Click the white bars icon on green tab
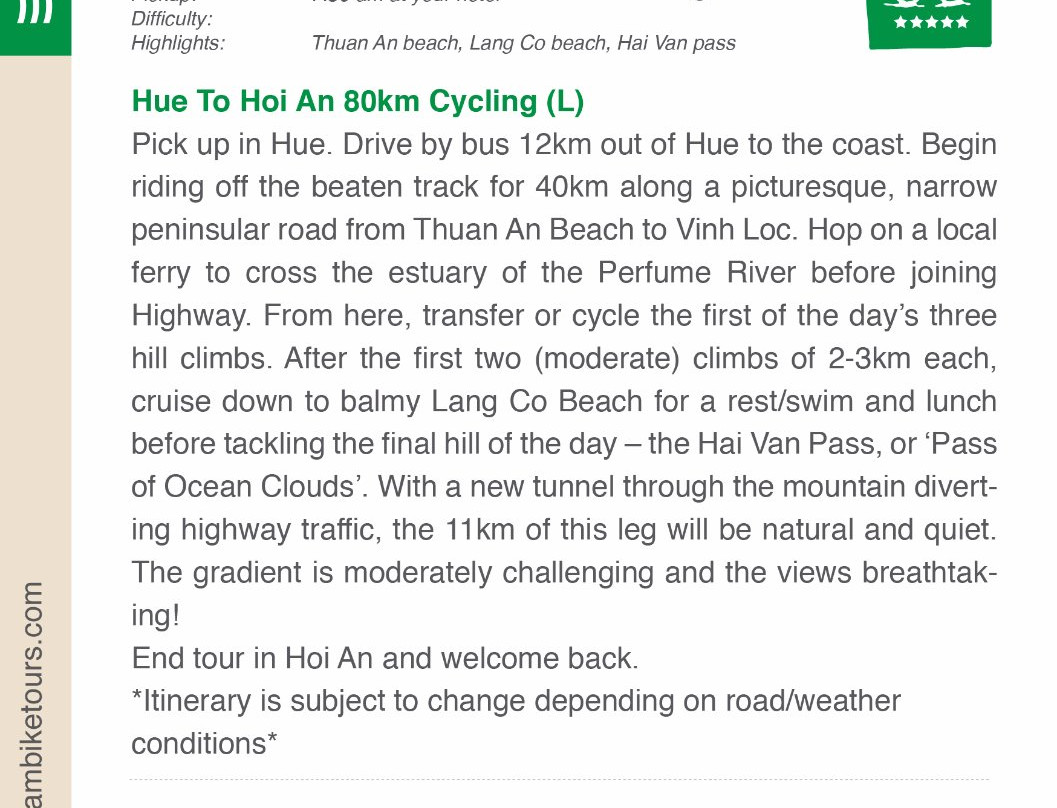 pyautogui.click(x=35, y=14)
